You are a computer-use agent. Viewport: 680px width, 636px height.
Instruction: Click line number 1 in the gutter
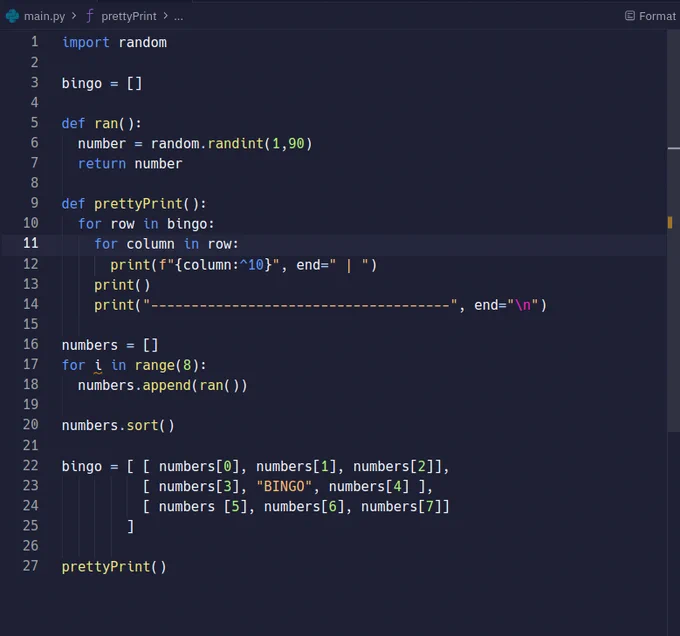(34, 42)
